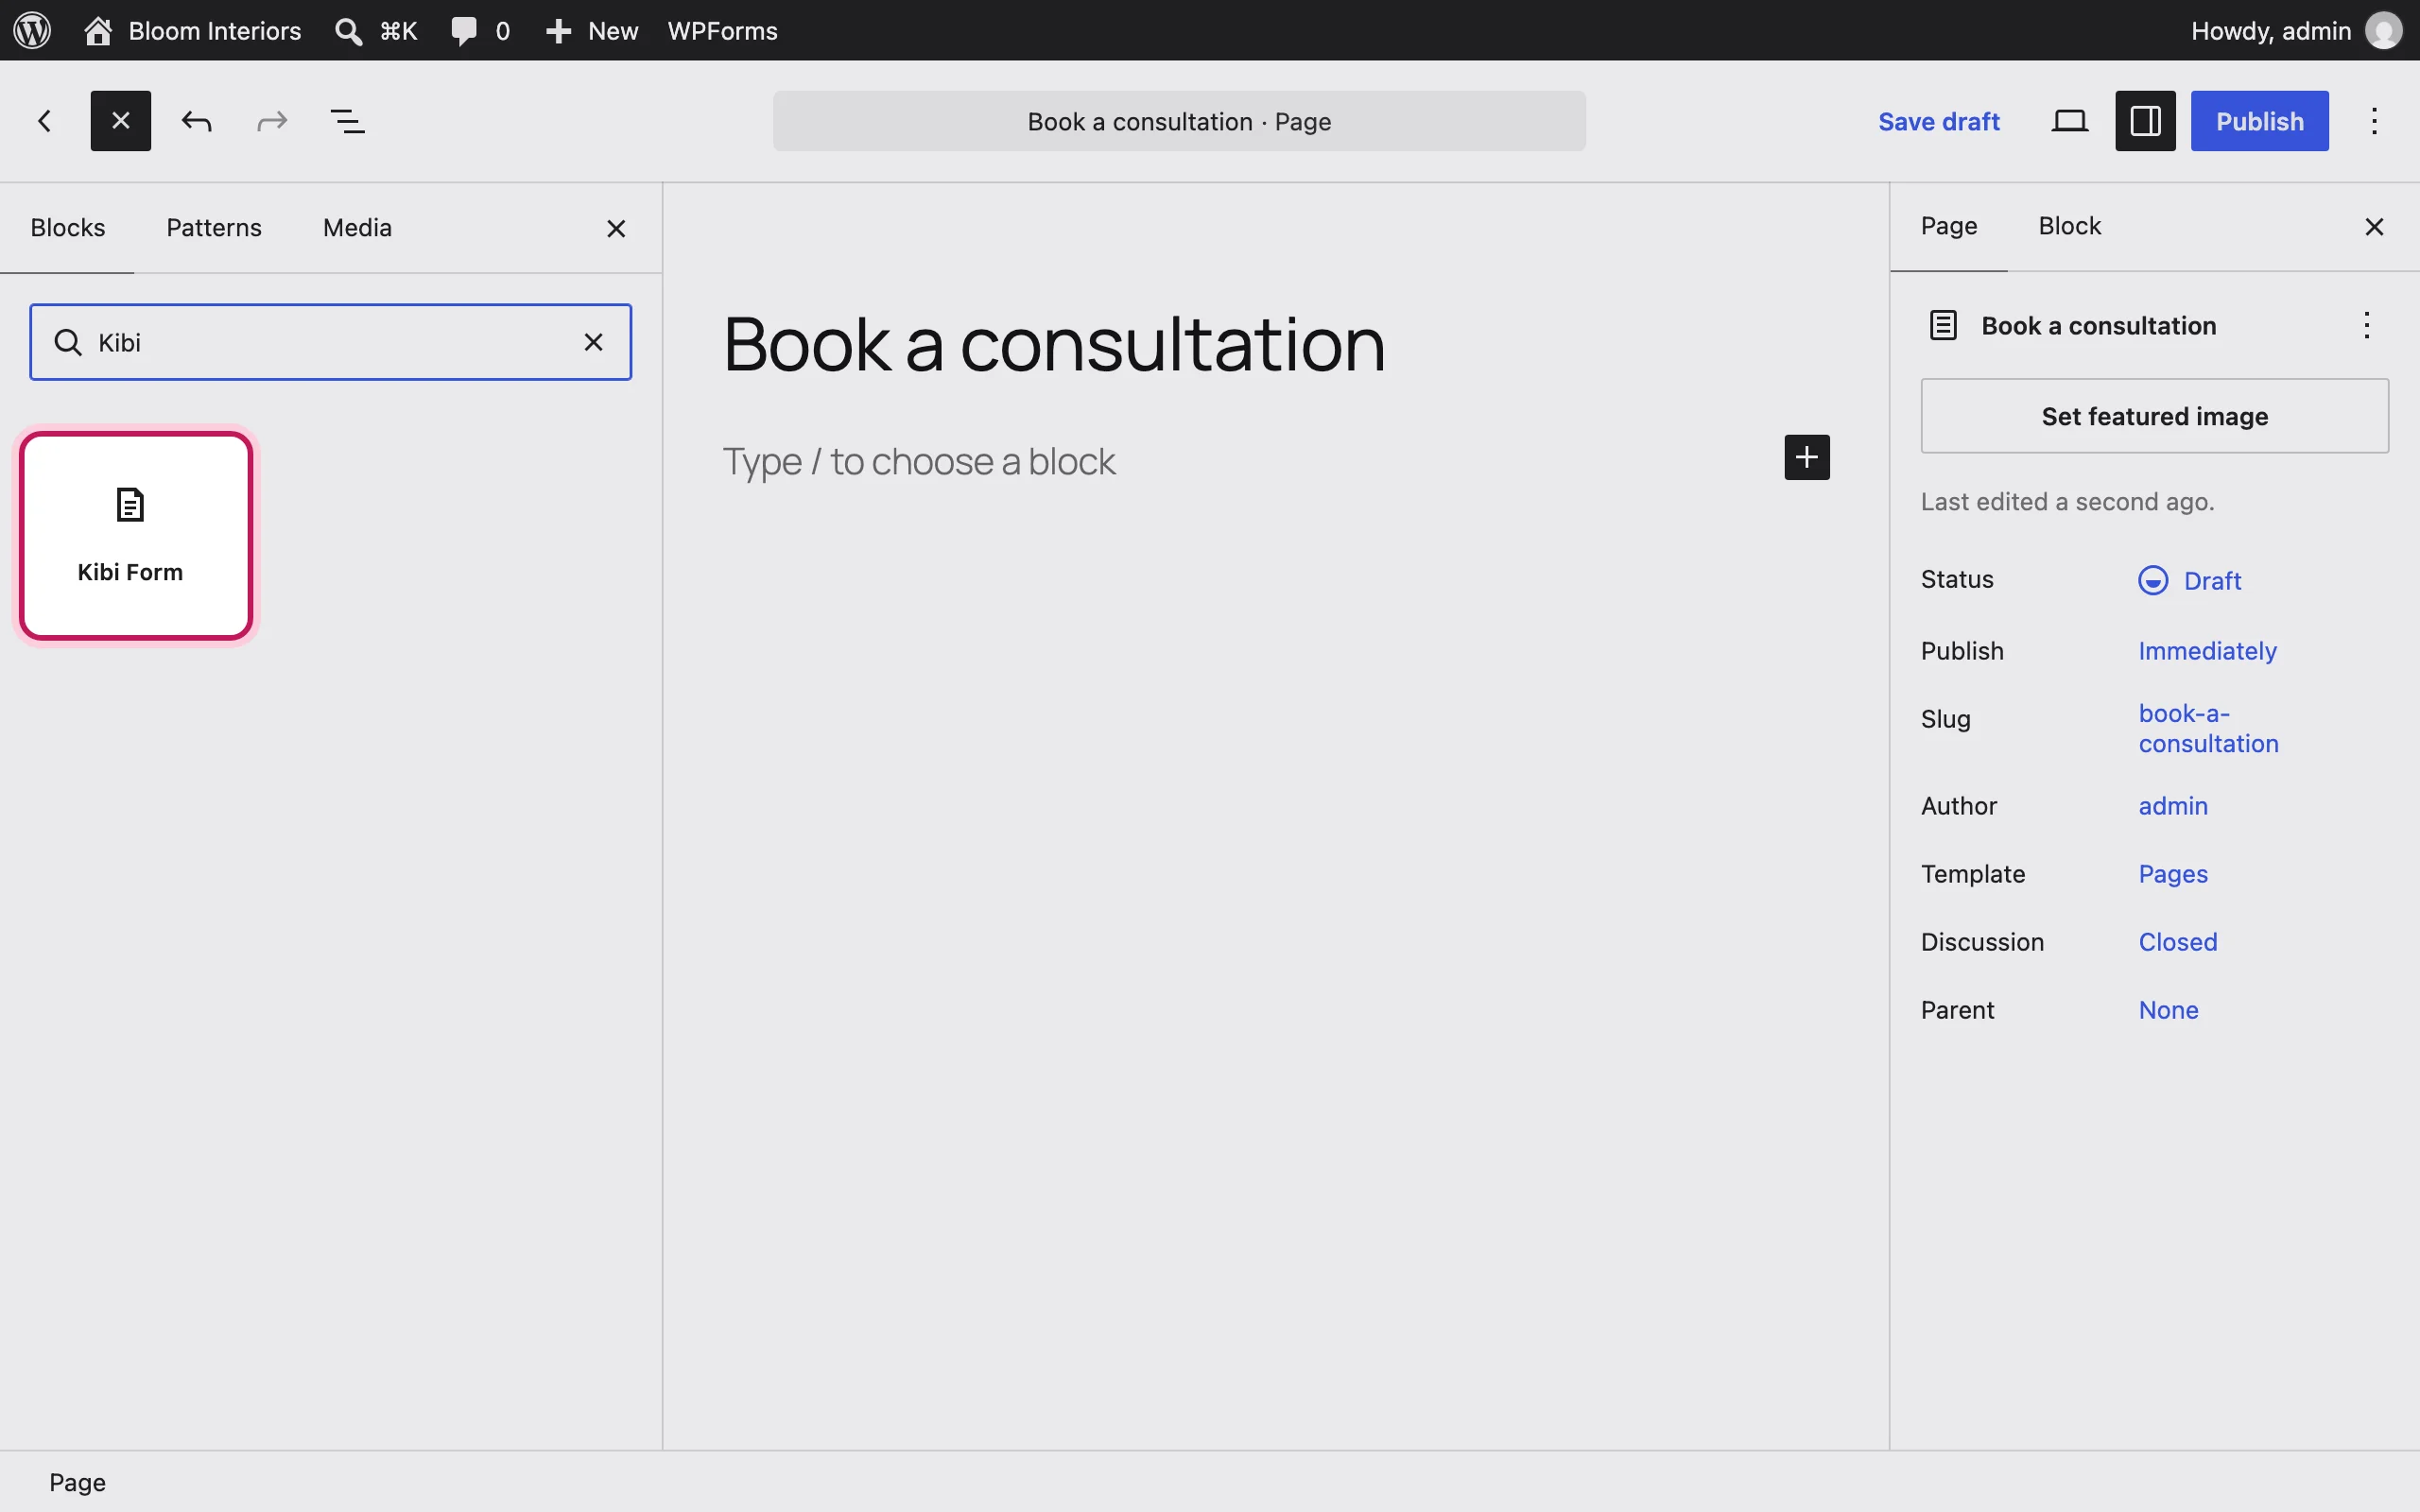Viewport: 2420px width, 1512px height.
Task: Open the preview device view icon
Action: tap(2069, 121)
